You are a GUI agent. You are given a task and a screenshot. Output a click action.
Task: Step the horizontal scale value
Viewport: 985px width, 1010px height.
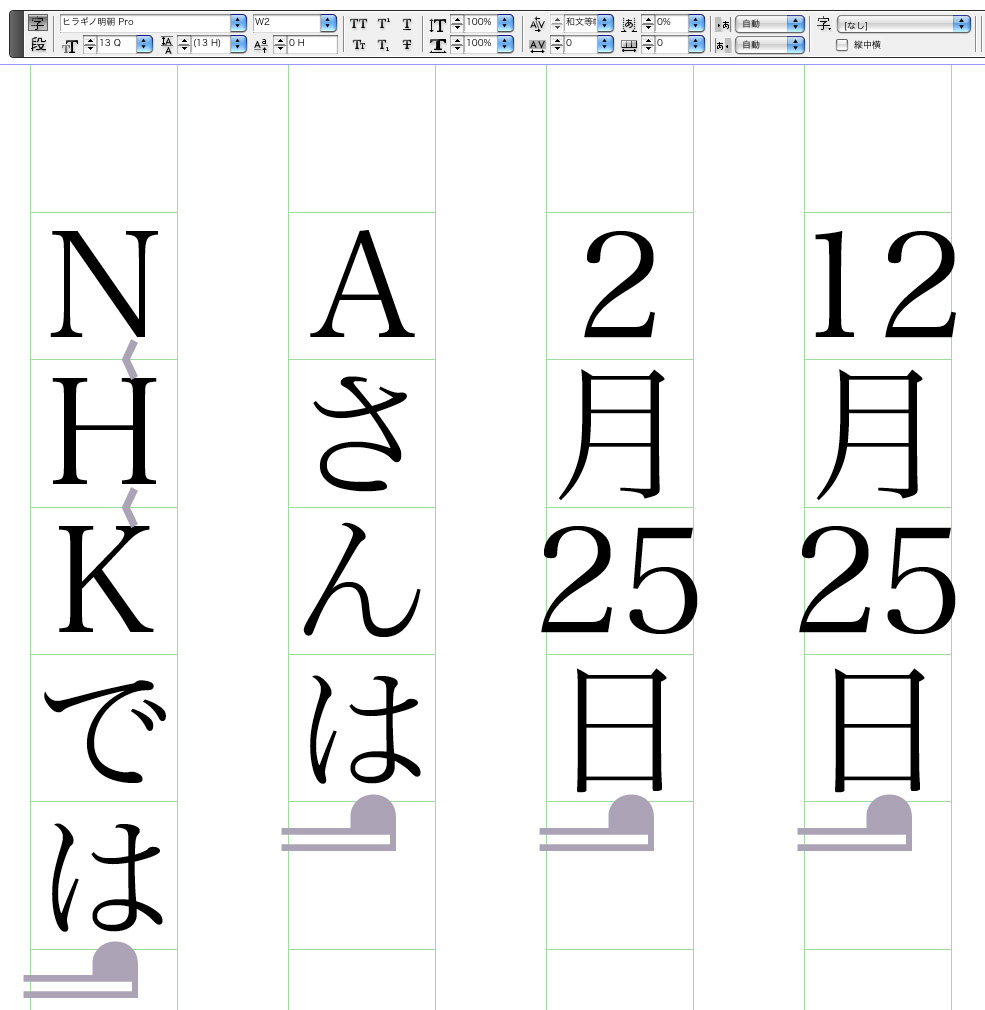click(x=457, y=44)
